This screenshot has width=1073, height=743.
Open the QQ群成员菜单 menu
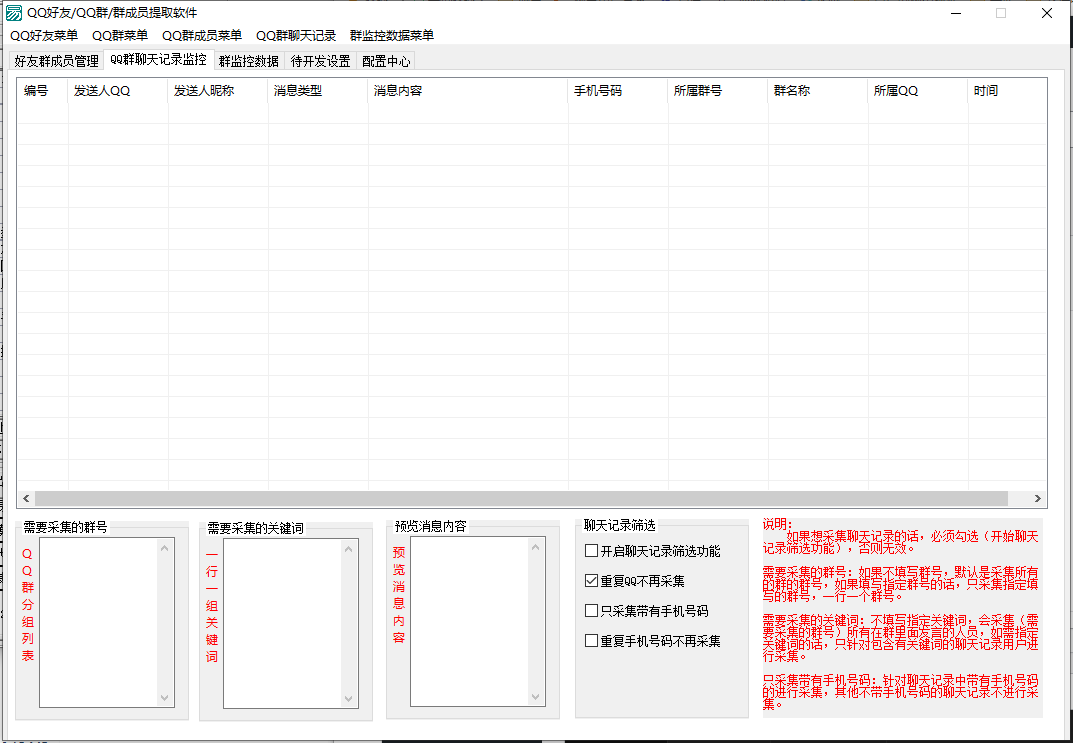(202, 36)
